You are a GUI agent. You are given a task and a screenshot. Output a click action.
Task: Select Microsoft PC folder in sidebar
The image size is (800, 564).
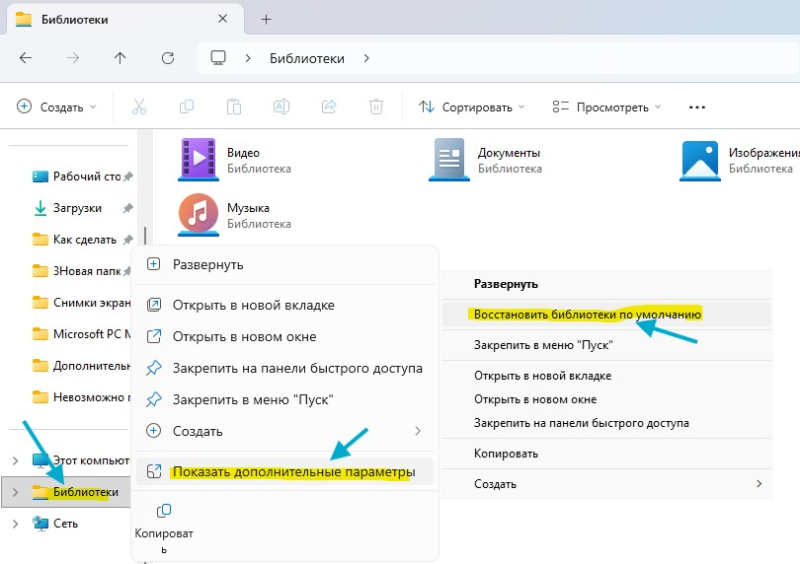(80, 334)
